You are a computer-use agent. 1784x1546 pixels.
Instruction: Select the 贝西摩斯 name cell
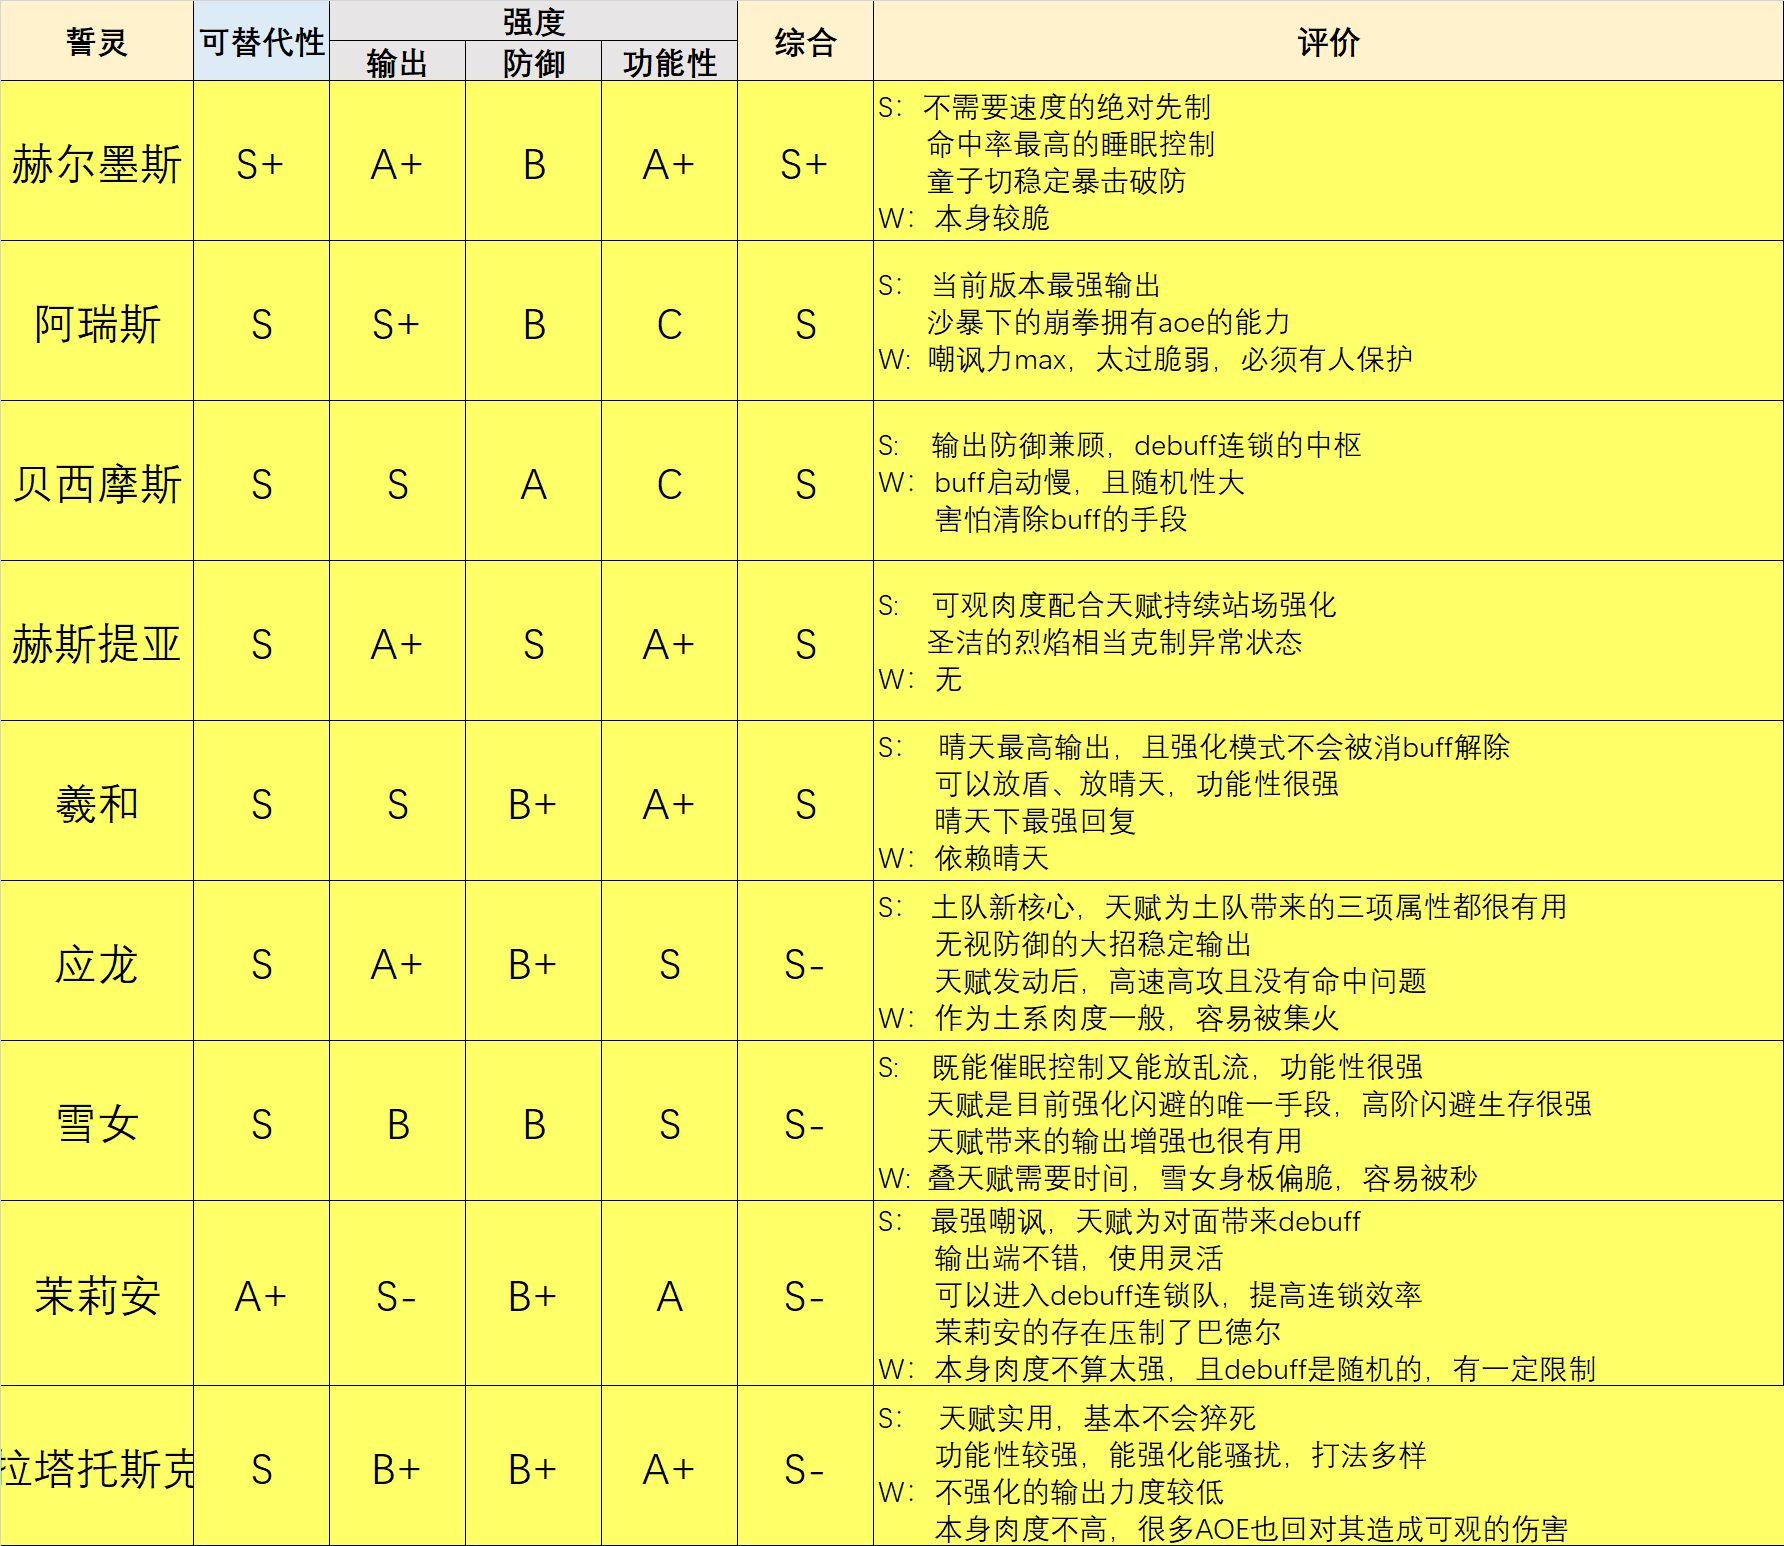[x=96, y=481]
